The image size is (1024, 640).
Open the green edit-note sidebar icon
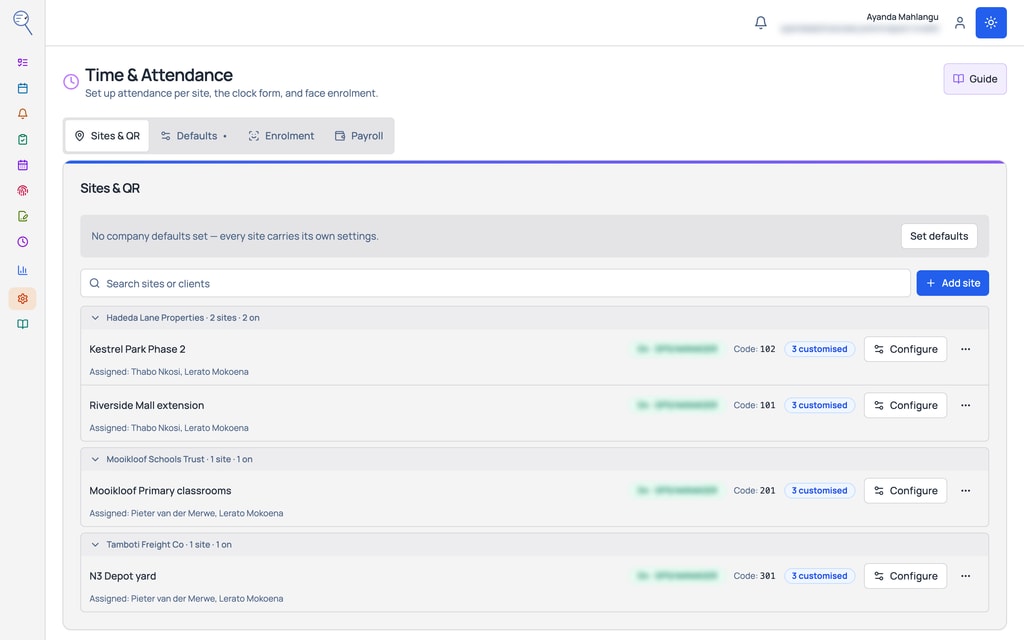[x=22, y=216]
